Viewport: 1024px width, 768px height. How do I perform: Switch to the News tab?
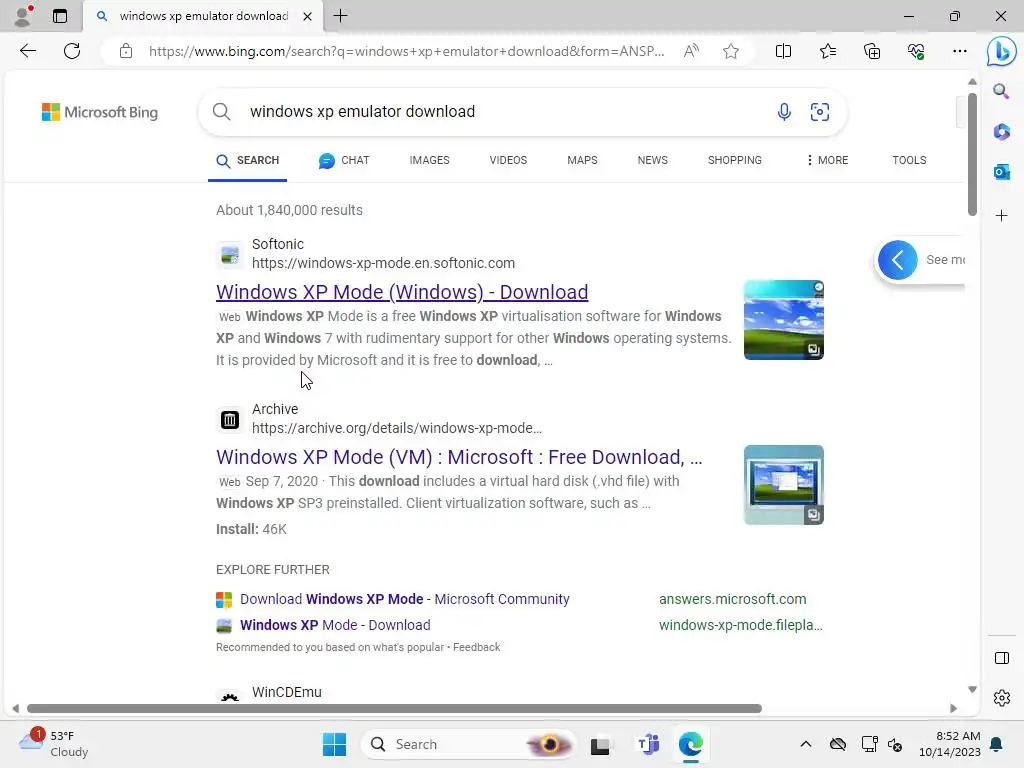pyautogui.click(x=652, y=161)
